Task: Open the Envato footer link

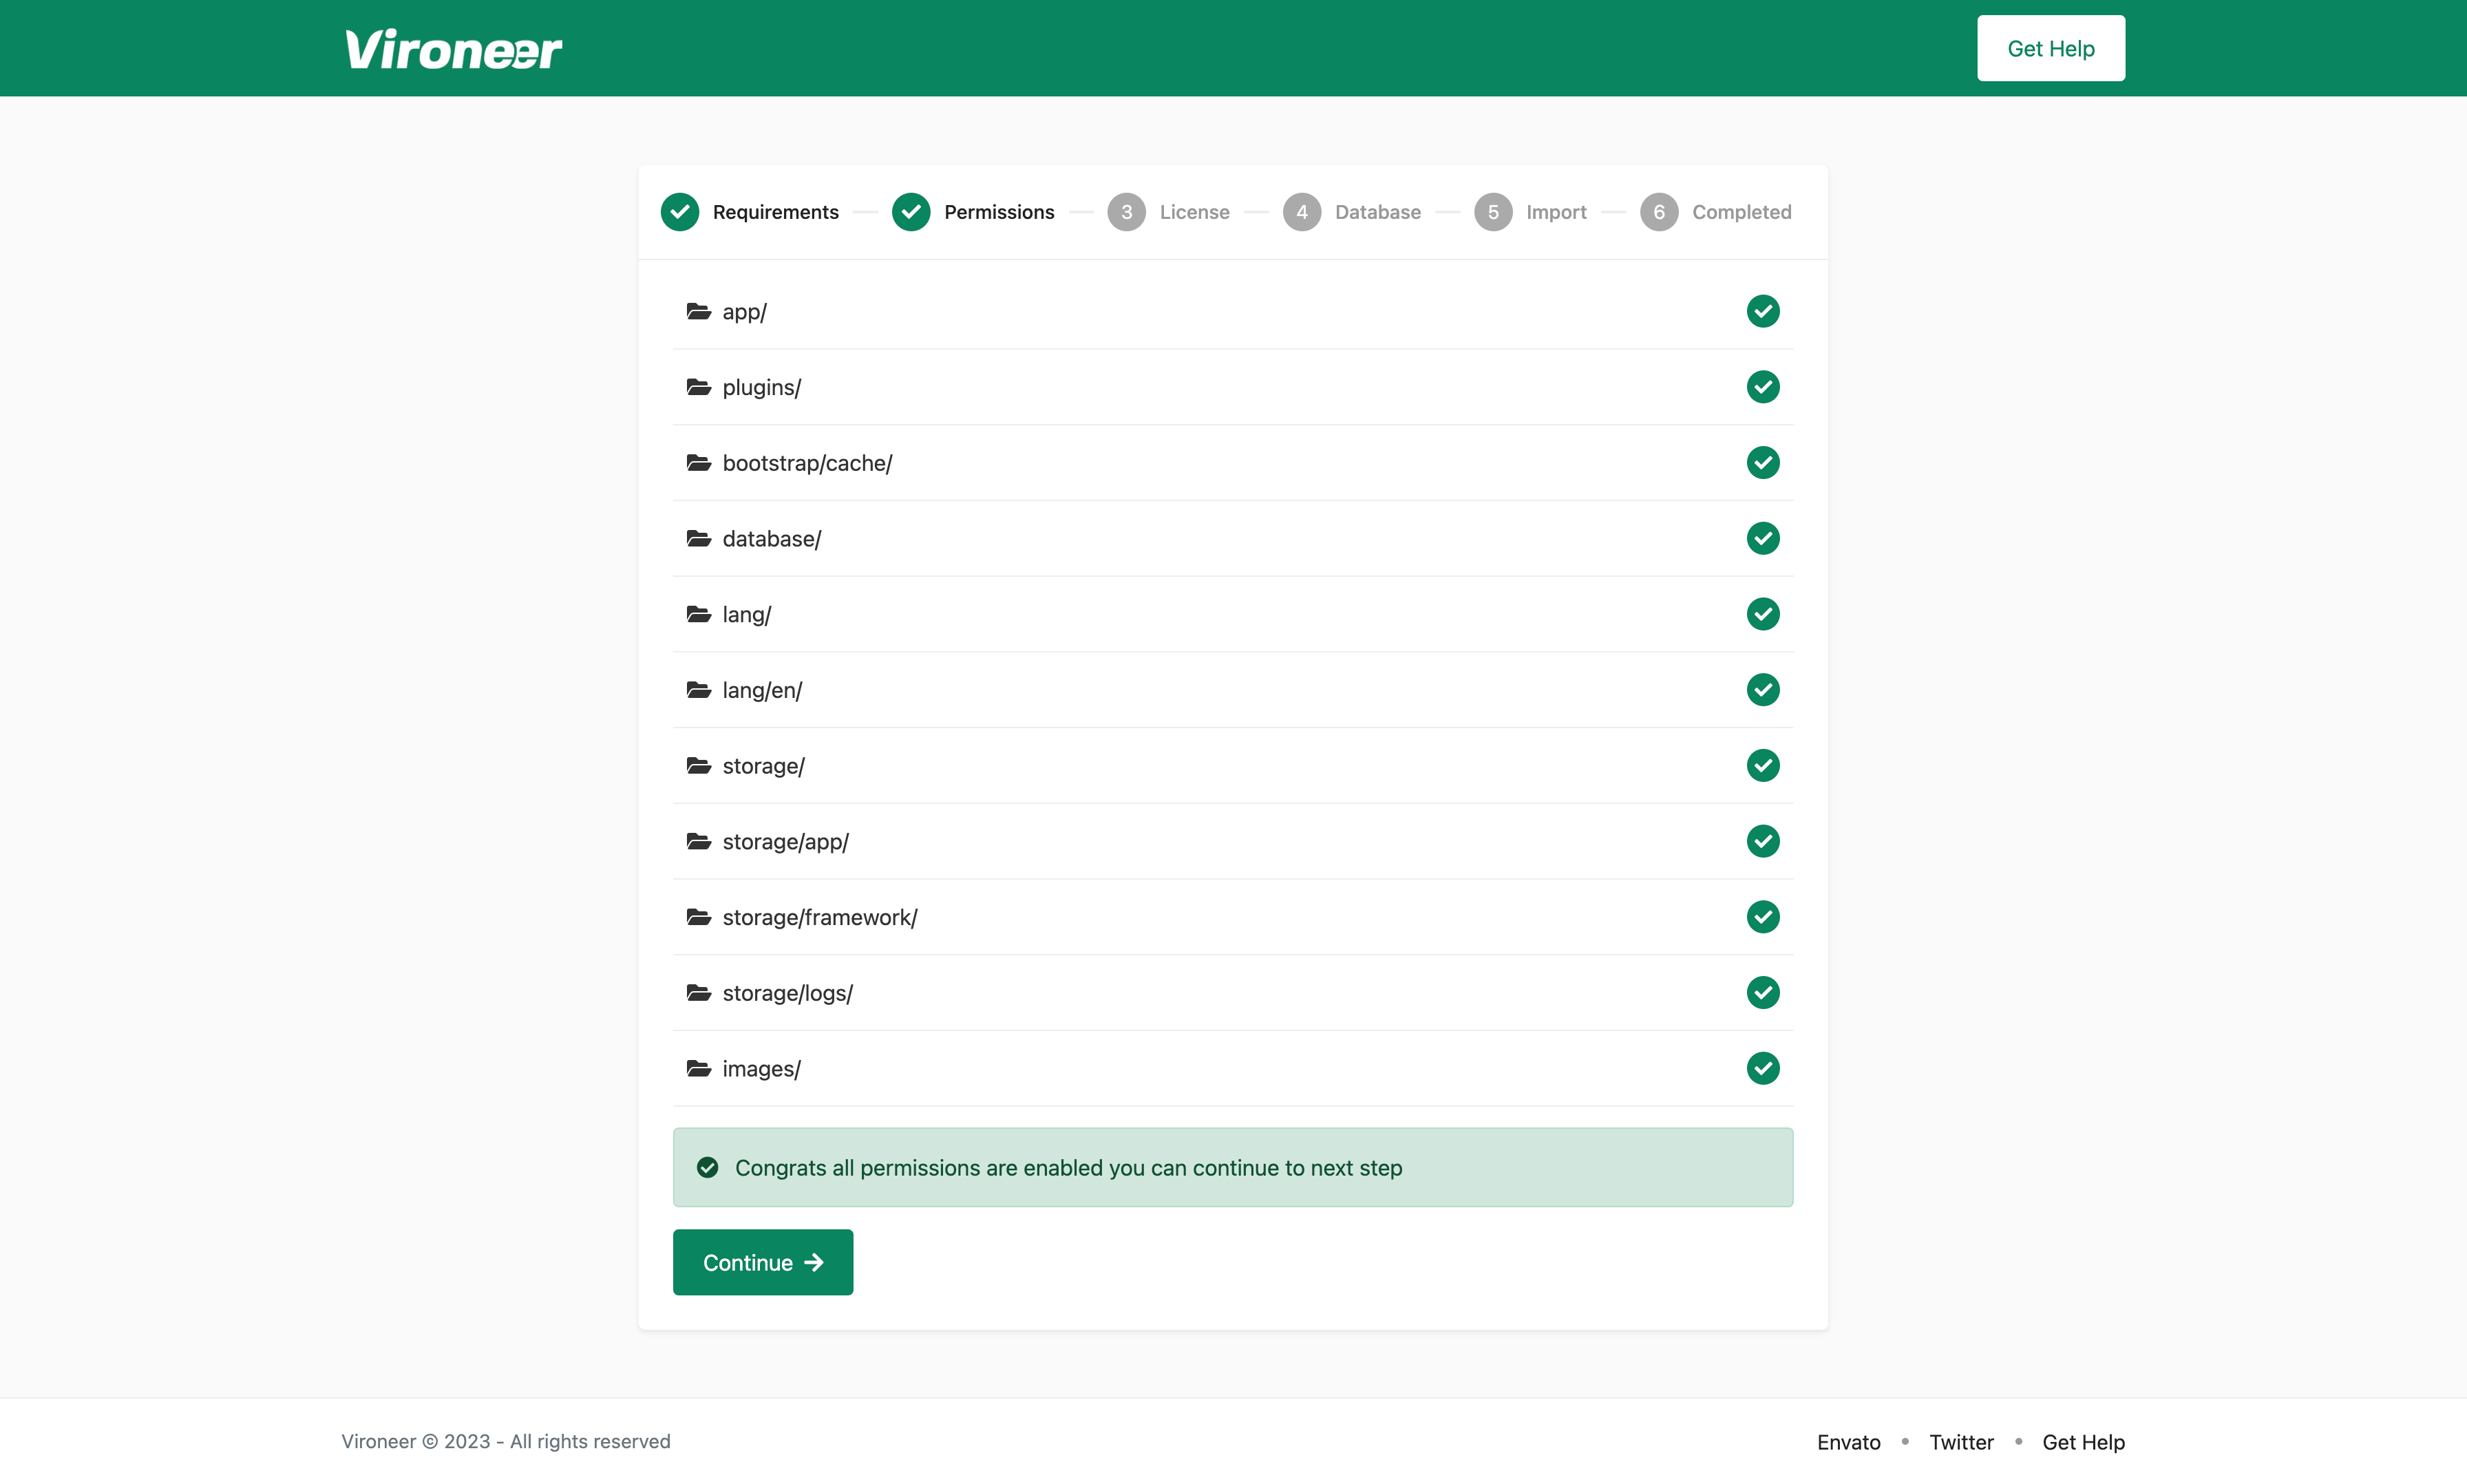Action: click(x=1848, y=1442)
